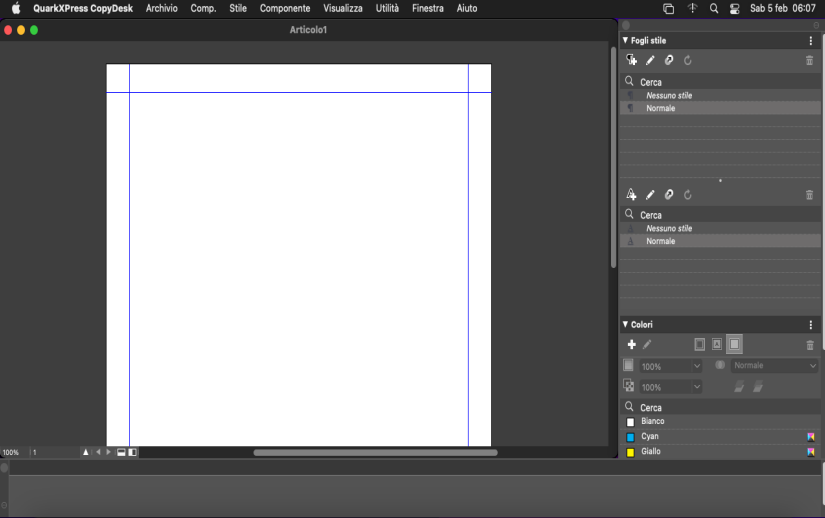
Task: Duplicate paragraph style sheet icon
Action: [x=669, y=60]
